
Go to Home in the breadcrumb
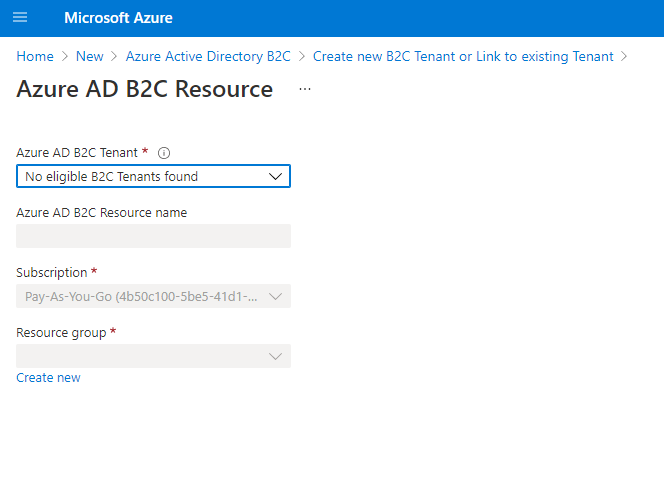click(35, 57)
